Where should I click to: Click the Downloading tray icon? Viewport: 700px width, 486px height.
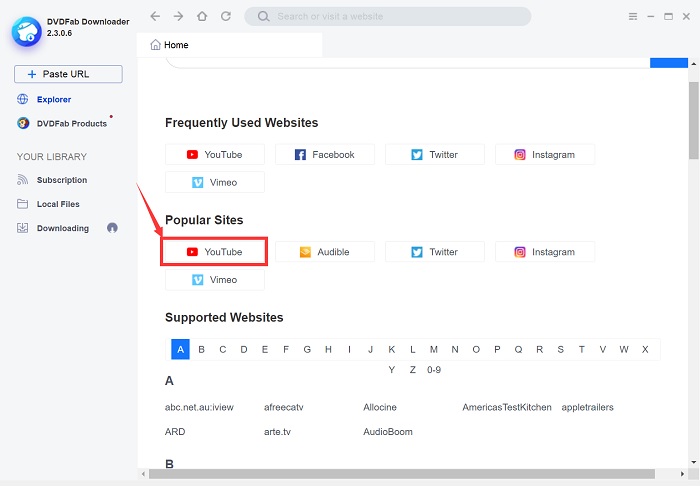[22, 228]
